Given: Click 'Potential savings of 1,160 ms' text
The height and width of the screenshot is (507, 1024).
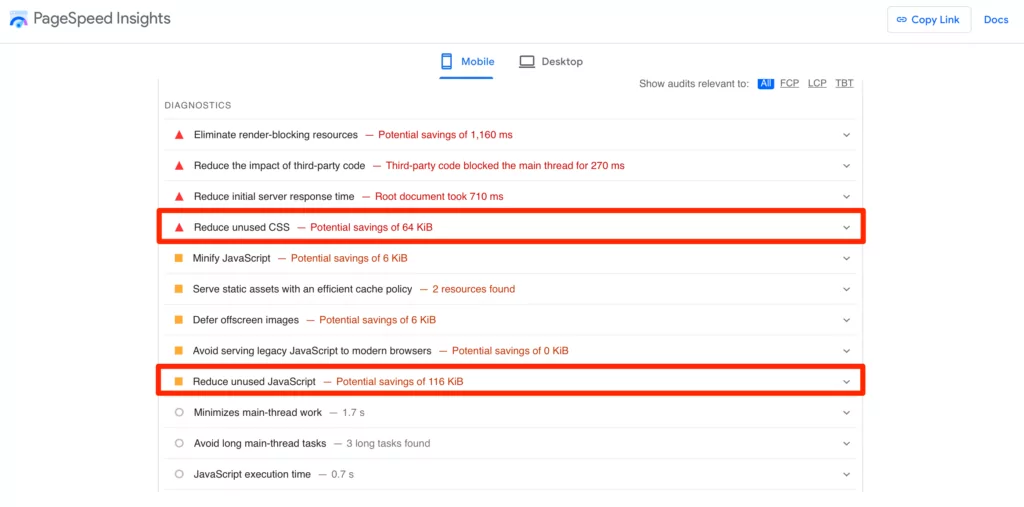Looking at the screenshot, I should [x=445, y=135].
